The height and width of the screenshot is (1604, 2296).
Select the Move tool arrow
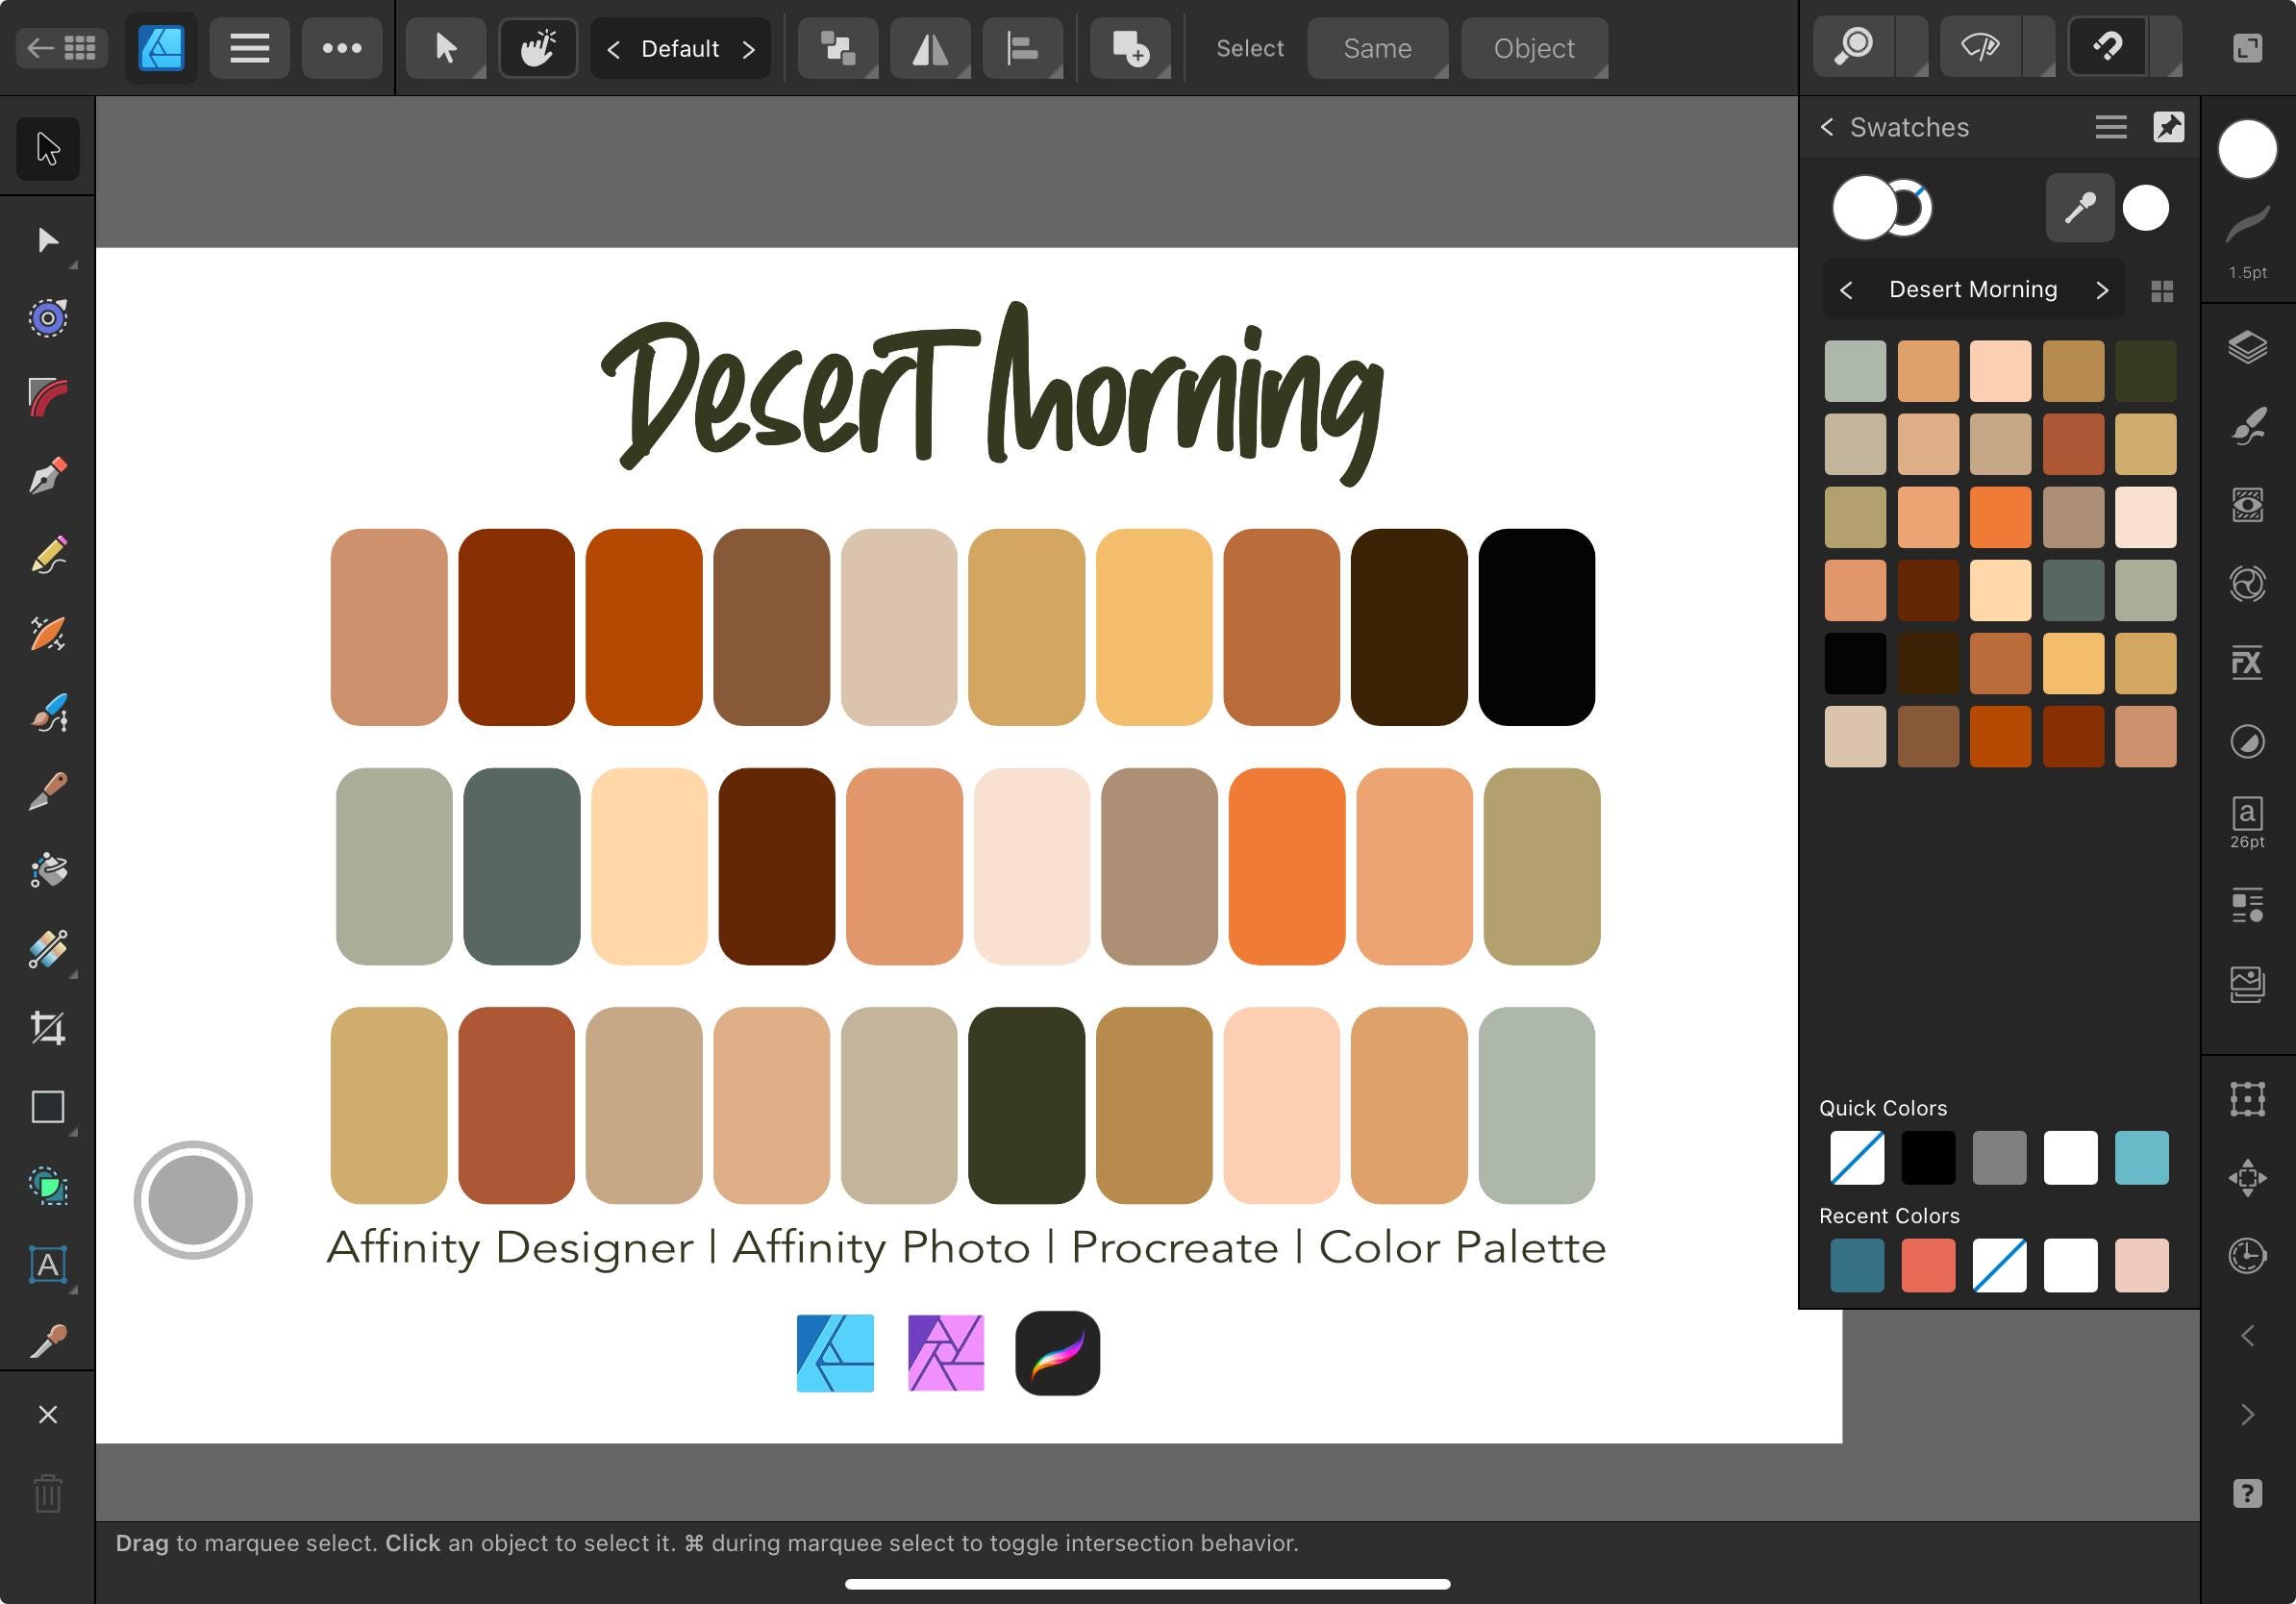47,148
